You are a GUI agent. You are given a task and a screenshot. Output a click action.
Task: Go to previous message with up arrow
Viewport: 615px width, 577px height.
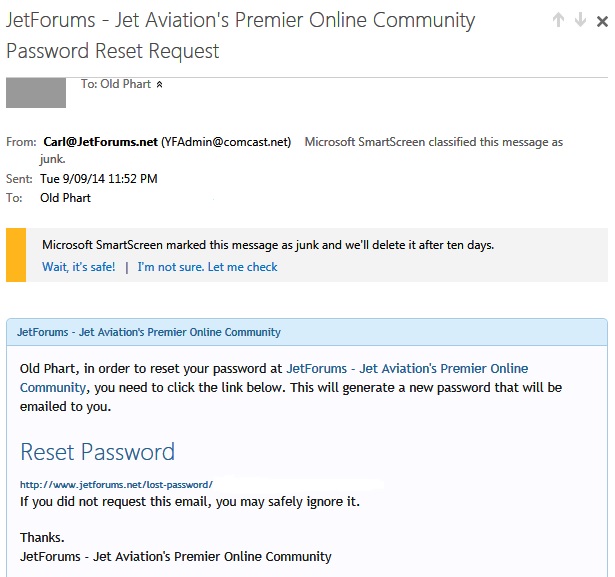558,20
